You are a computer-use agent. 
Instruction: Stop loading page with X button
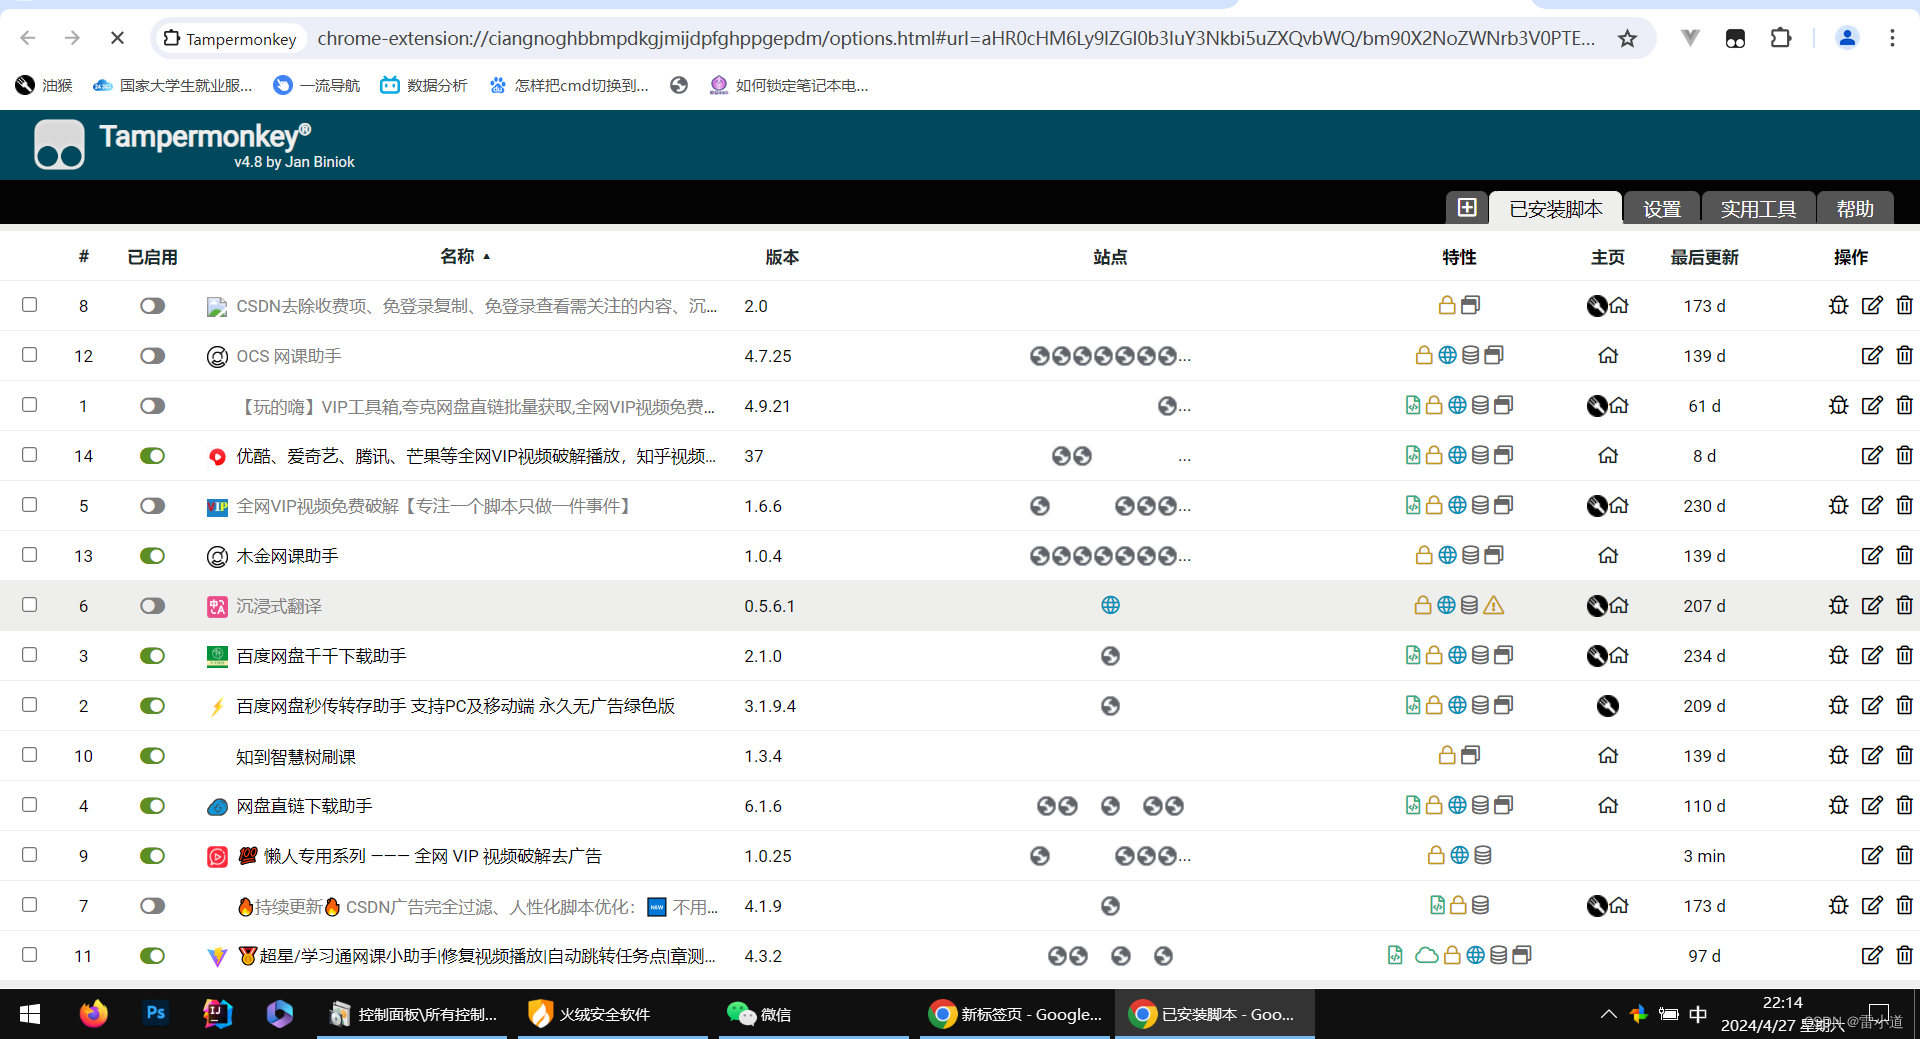click(x=117, y=38)
